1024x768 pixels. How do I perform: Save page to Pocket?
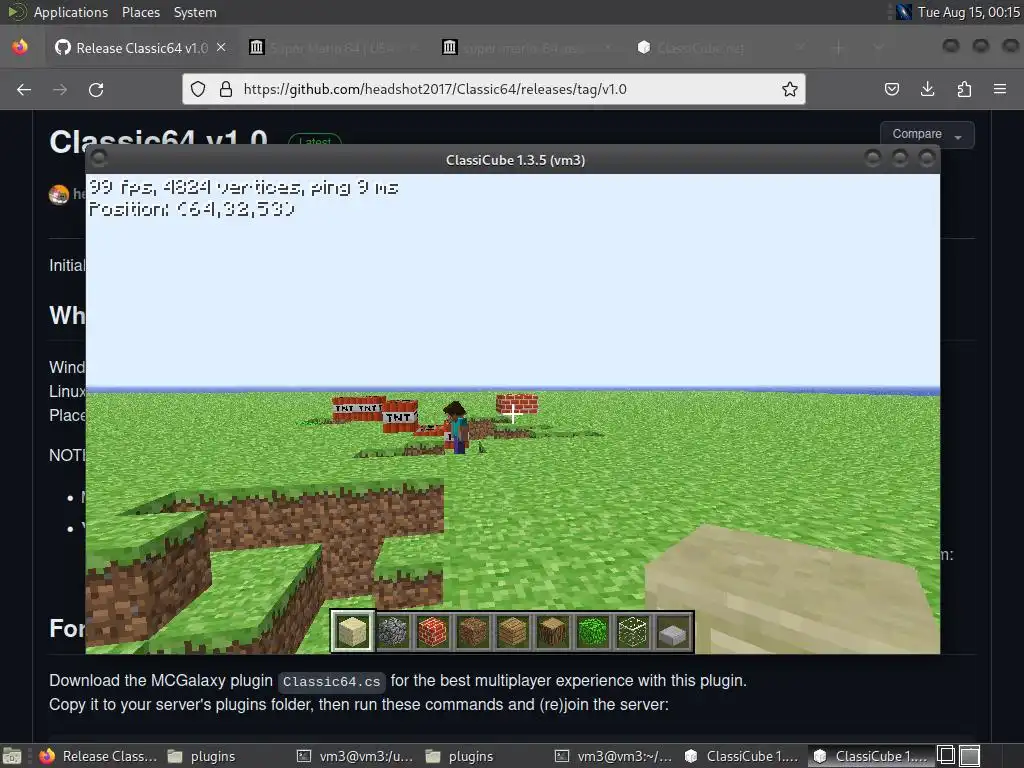891,89
